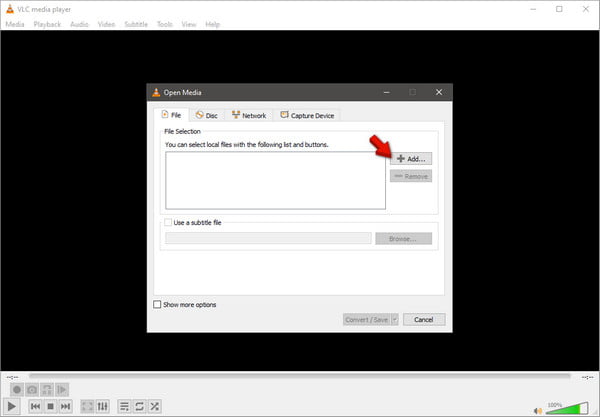Click the VLC cone icon in main title bar

(10, 9)
